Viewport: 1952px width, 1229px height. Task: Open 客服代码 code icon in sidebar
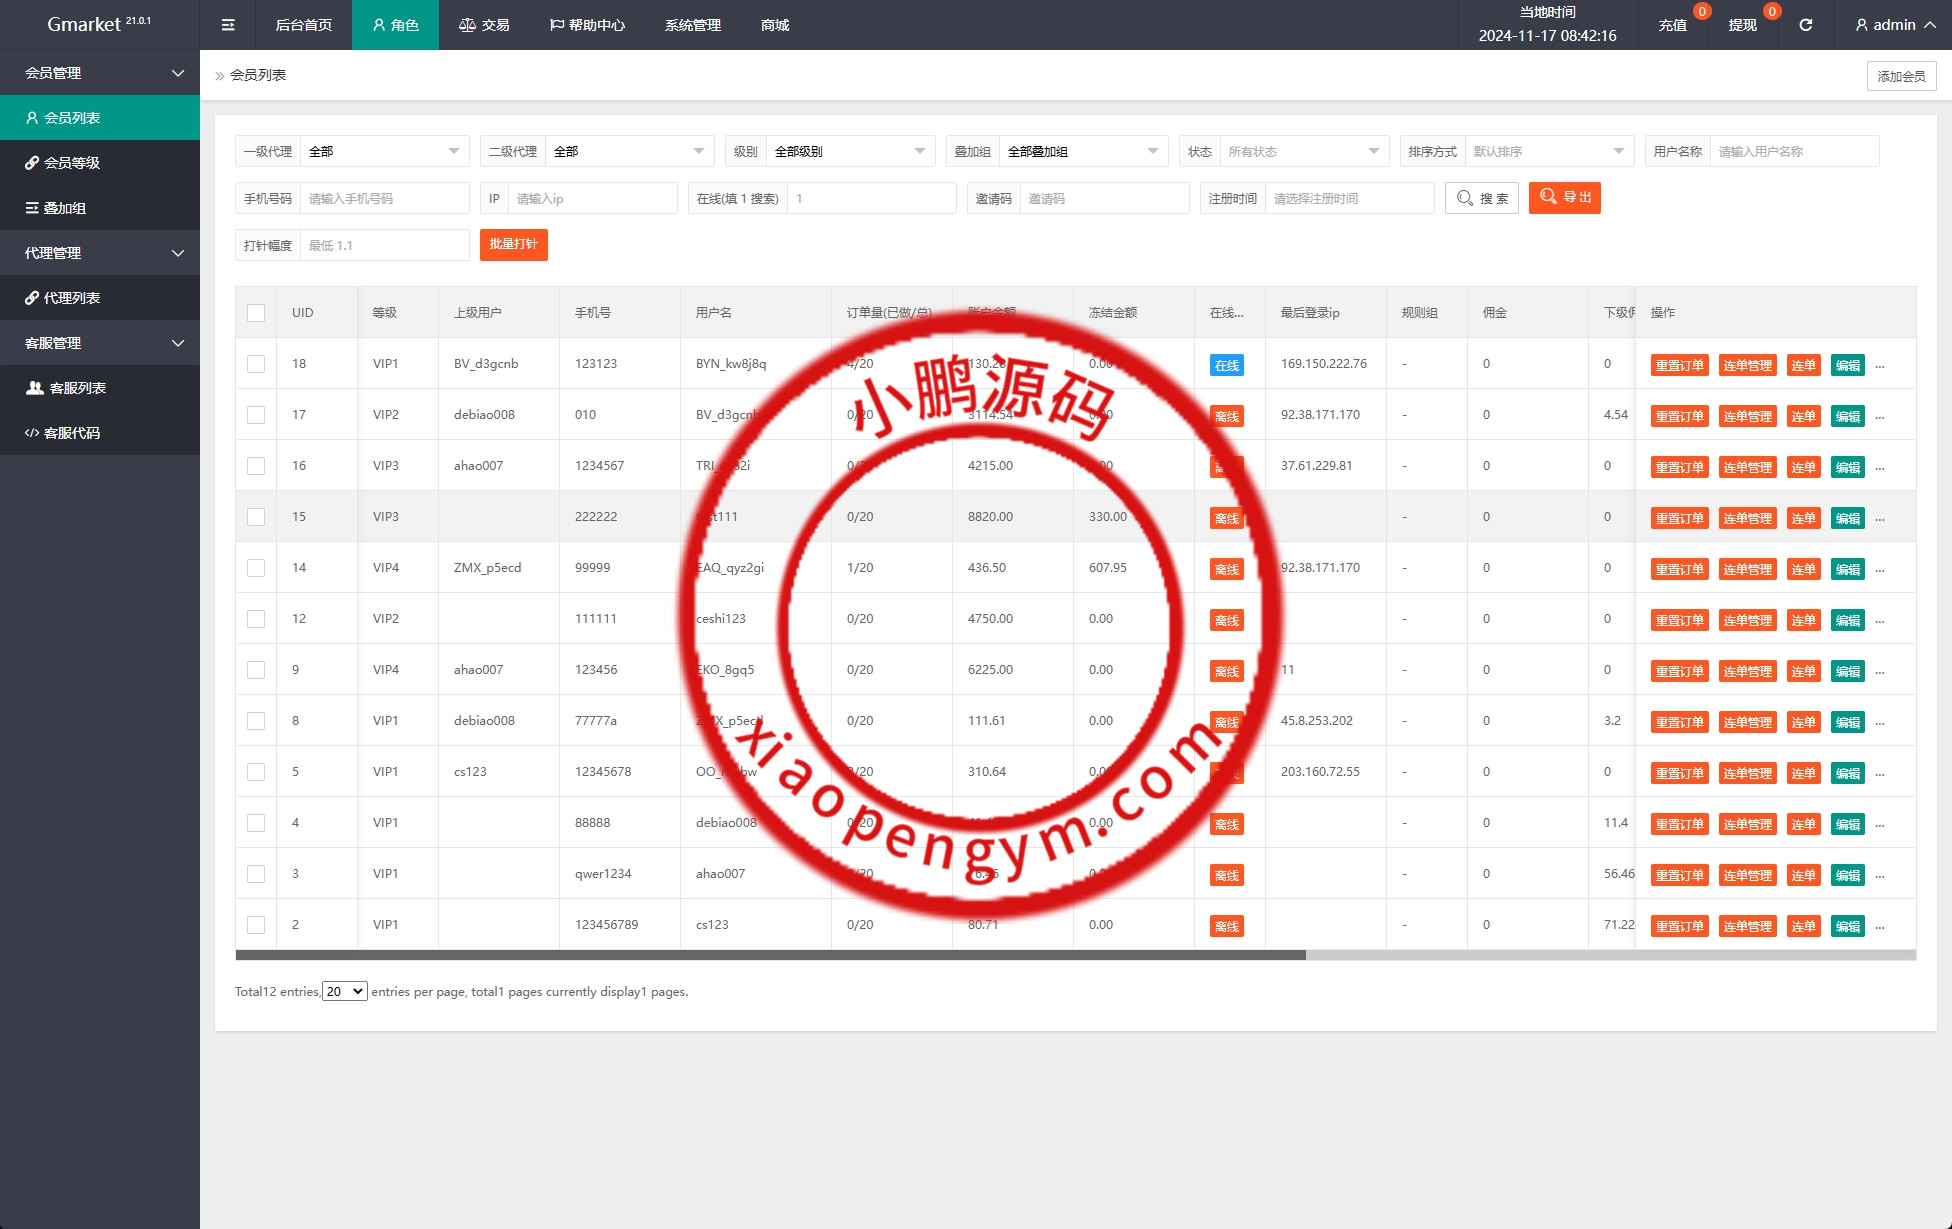click(32, 433)
